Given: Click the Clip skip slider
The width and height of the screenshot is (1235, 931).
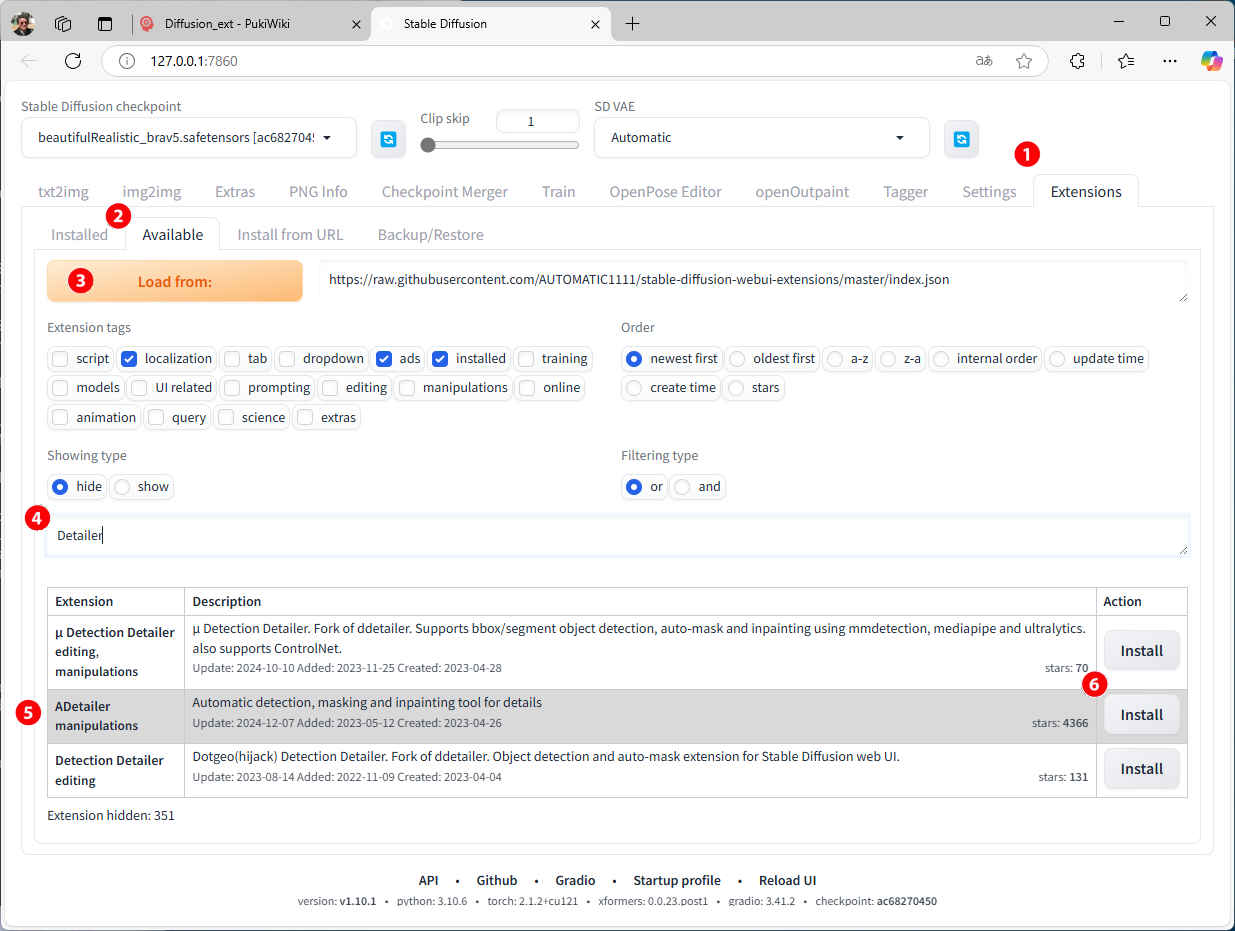Looking at the screenshot, I should (x=500, y=145).
